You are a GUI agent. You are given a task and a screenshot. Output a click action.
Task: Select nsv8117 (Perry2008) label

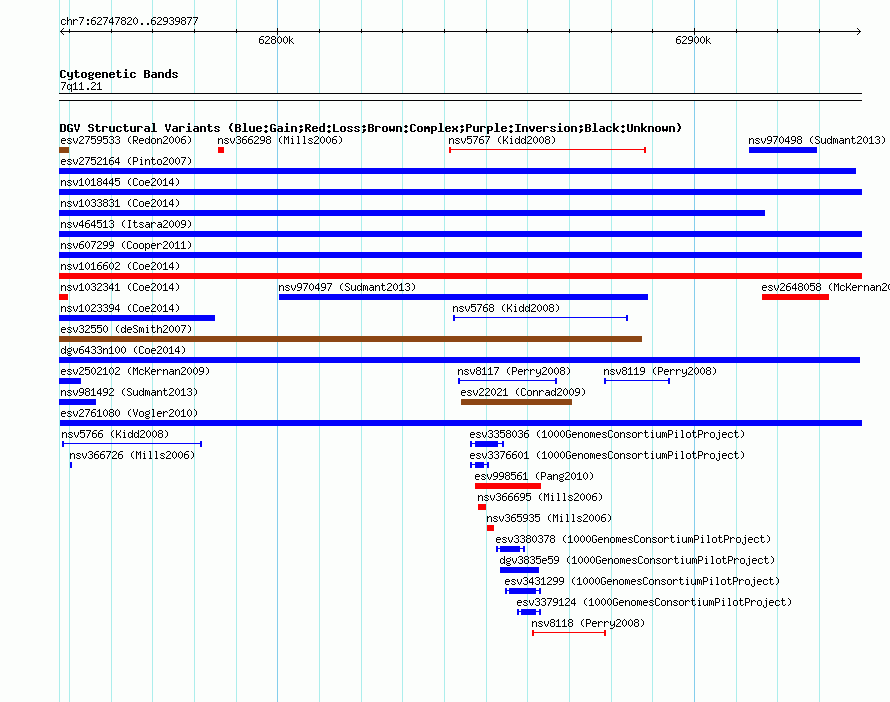tap(514, 371)
